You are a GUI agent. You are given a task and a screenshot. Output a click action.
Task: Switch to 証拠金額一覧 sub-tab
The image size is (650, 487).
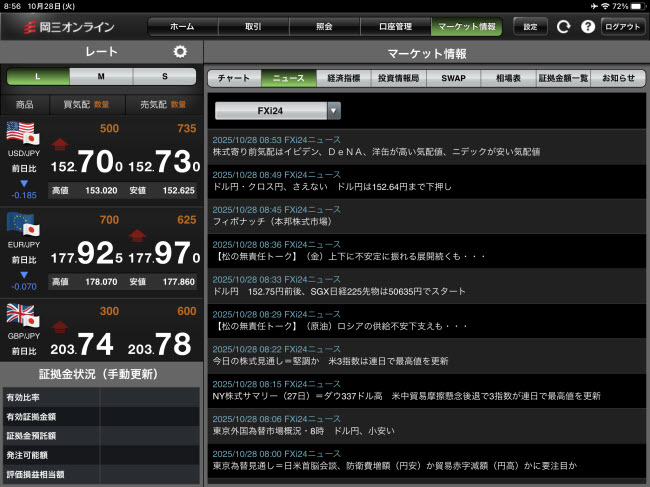563,78
